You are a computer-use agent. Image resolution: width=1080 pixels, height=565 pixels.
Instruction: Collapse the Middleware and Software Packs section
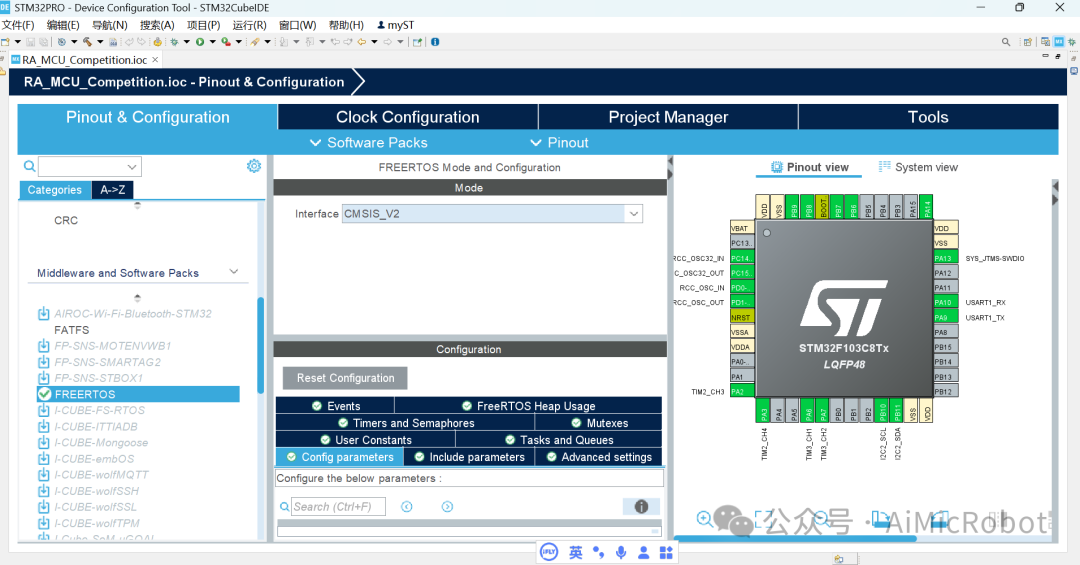click(x=233, y=271)
